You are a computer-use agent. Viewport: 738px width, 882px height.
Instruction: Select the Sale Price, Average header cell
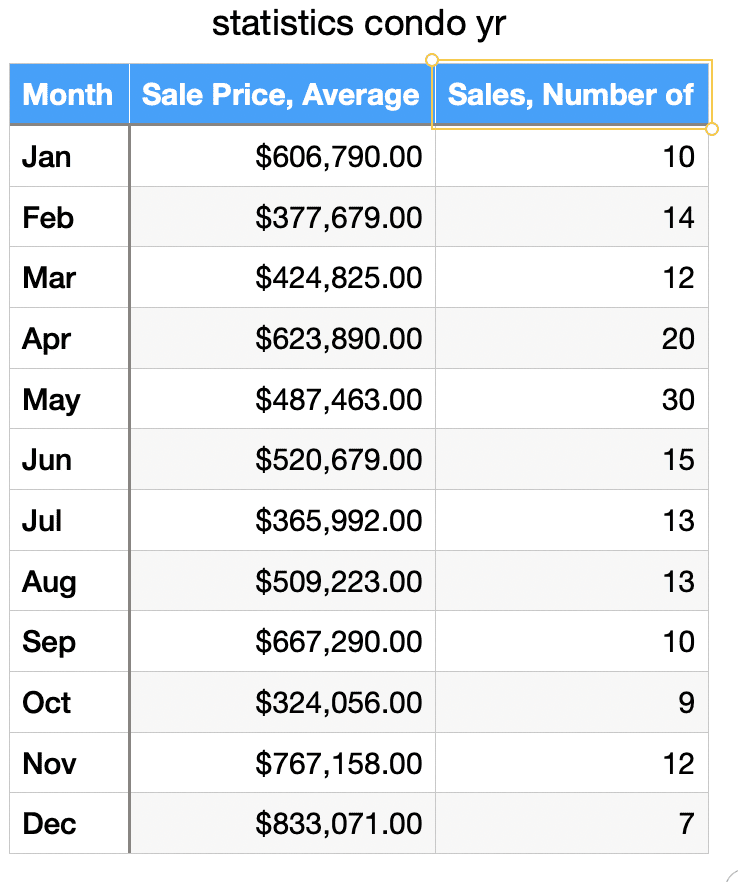(281, 95)
